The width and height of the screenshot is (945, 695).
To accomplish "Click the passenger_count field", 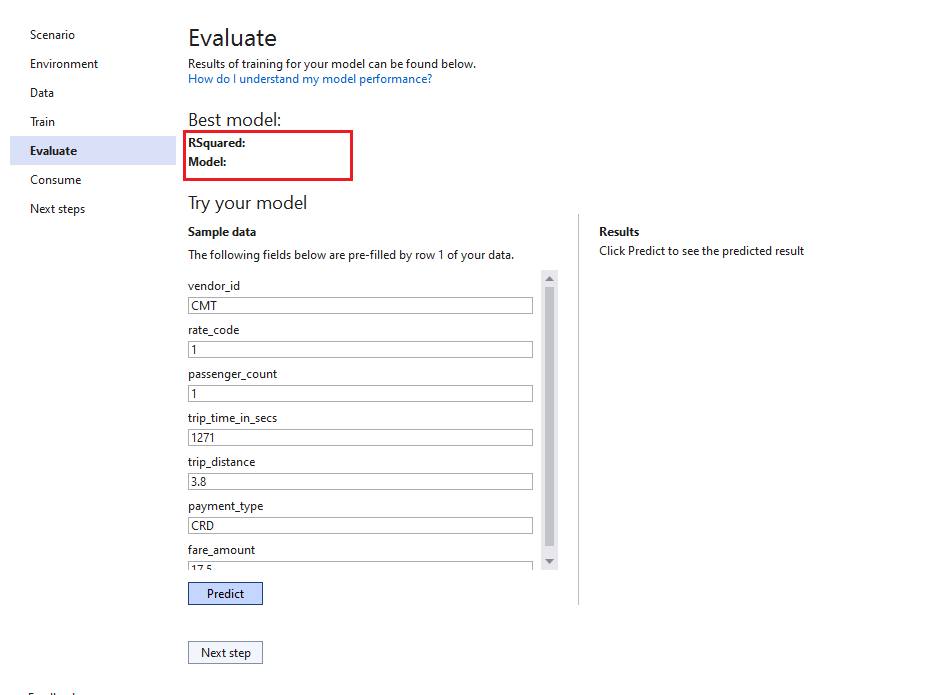I will click(360, 393).
